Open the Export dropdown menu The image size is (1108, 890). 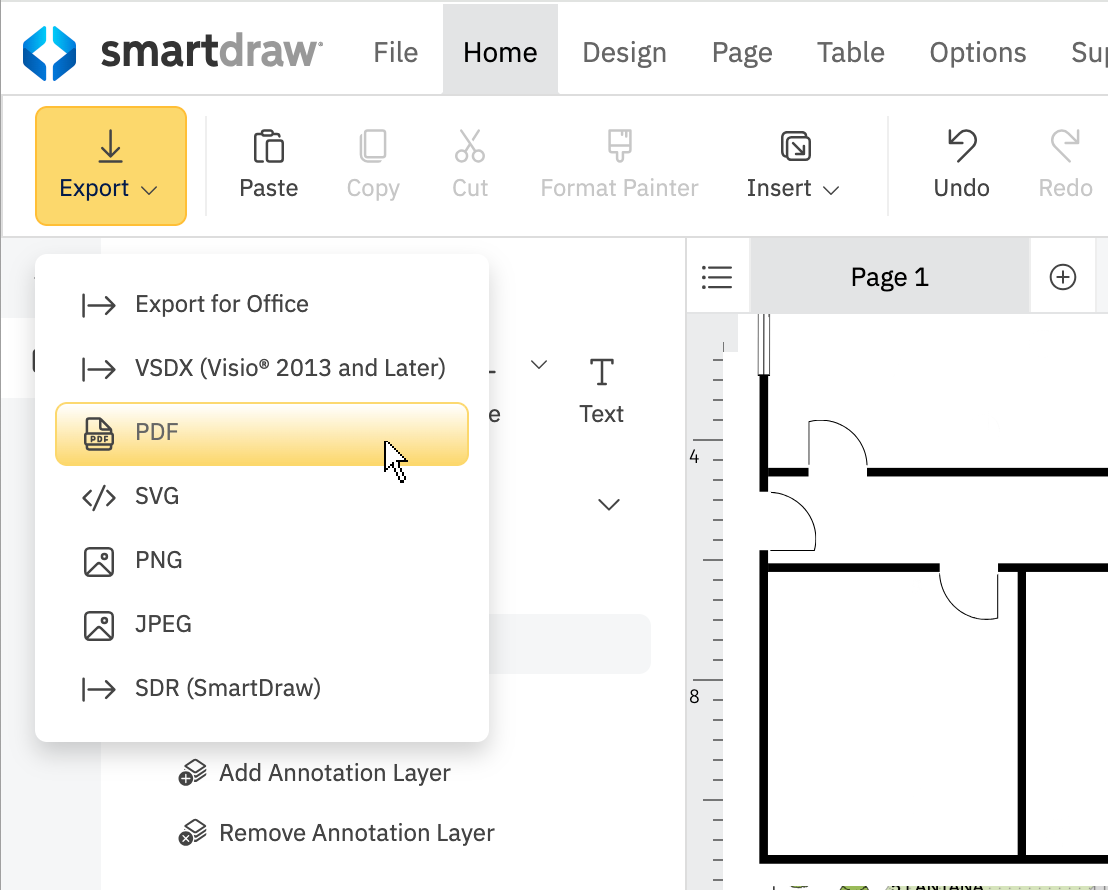coord(110,165)
